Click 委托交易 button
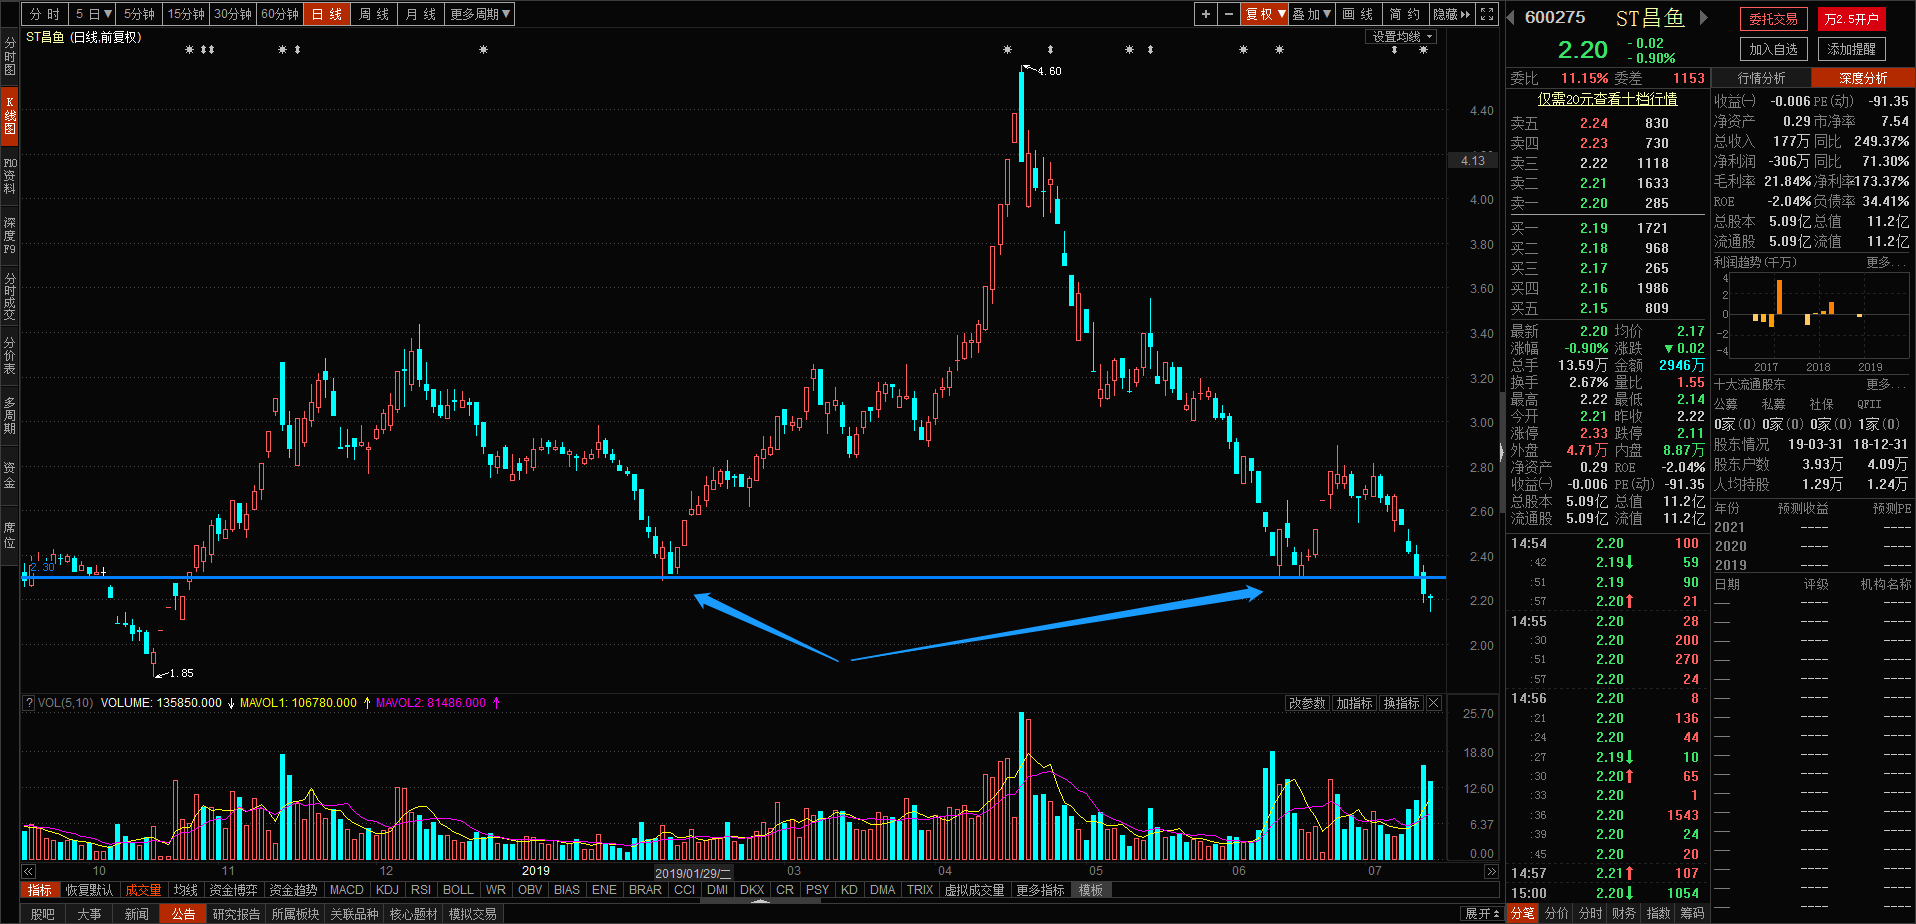The height and width of the screenshot is (924, 1916). 1773,19
